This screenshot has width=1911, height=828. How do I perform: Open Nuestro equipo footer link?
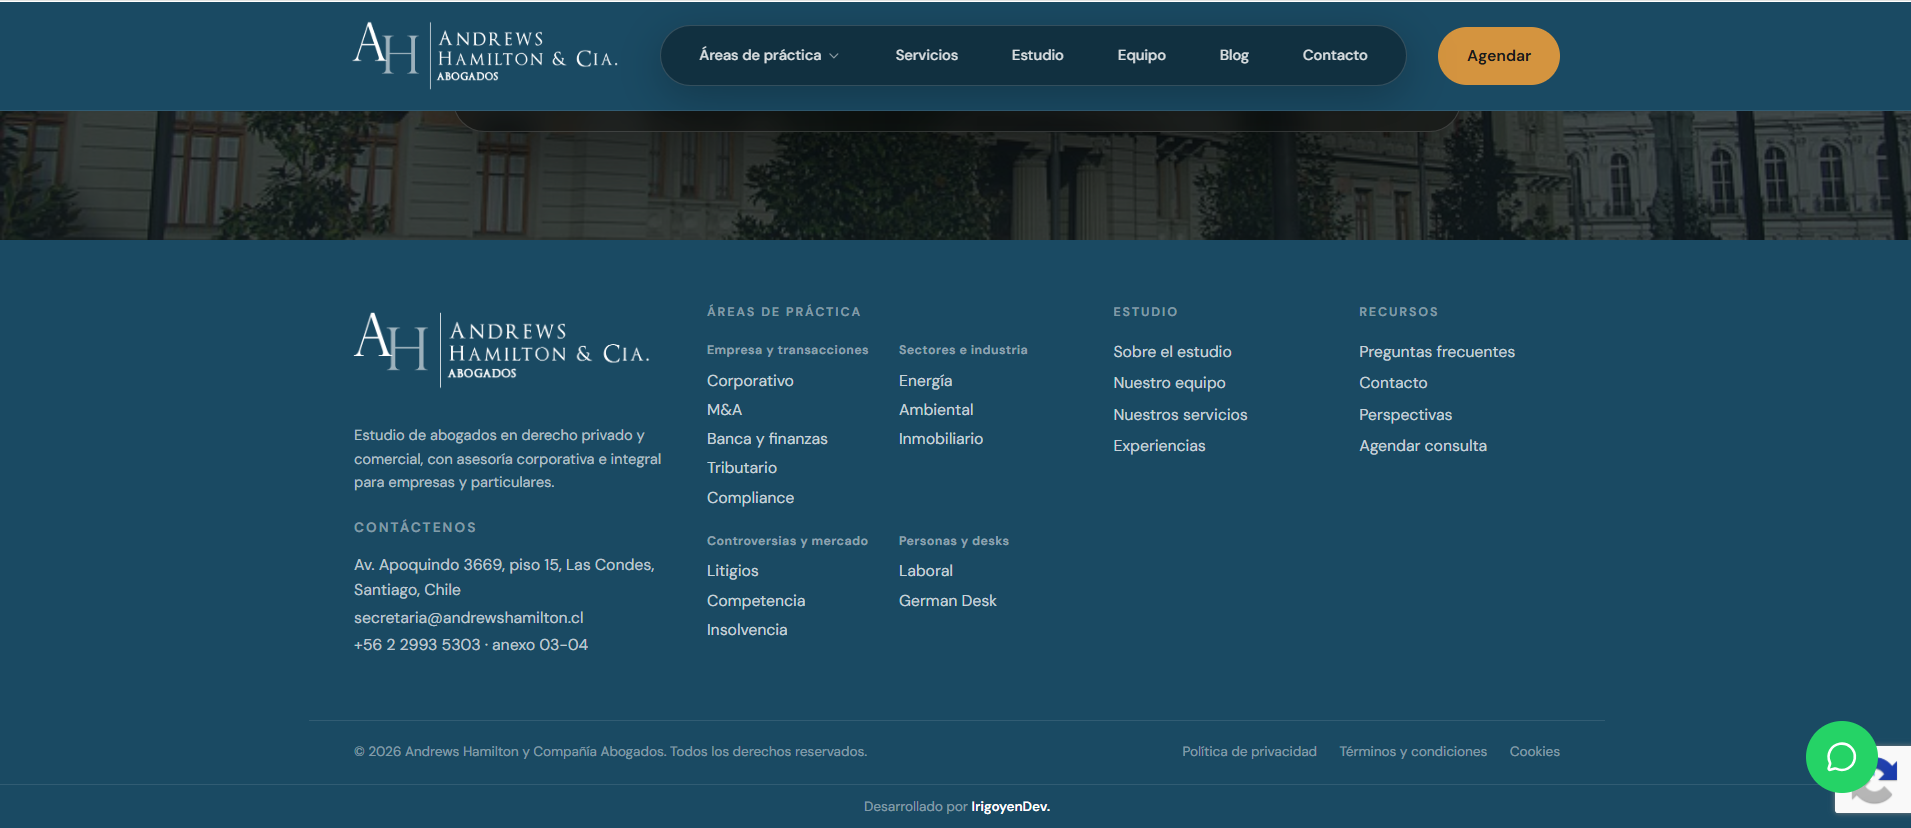tap(1169, 383)
